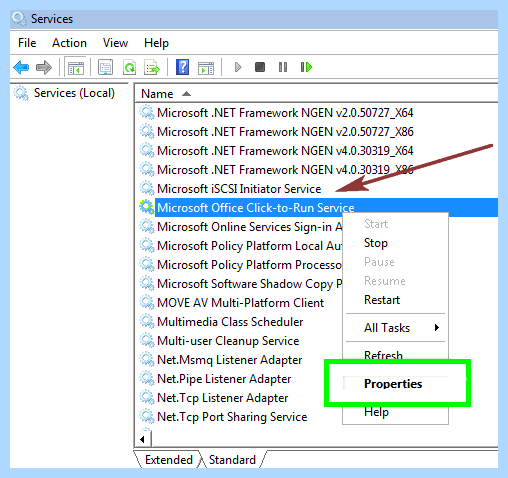Open the File menu
Viewport: 508px width, 478px height.
pyautogui.click(x=27, y=43)
